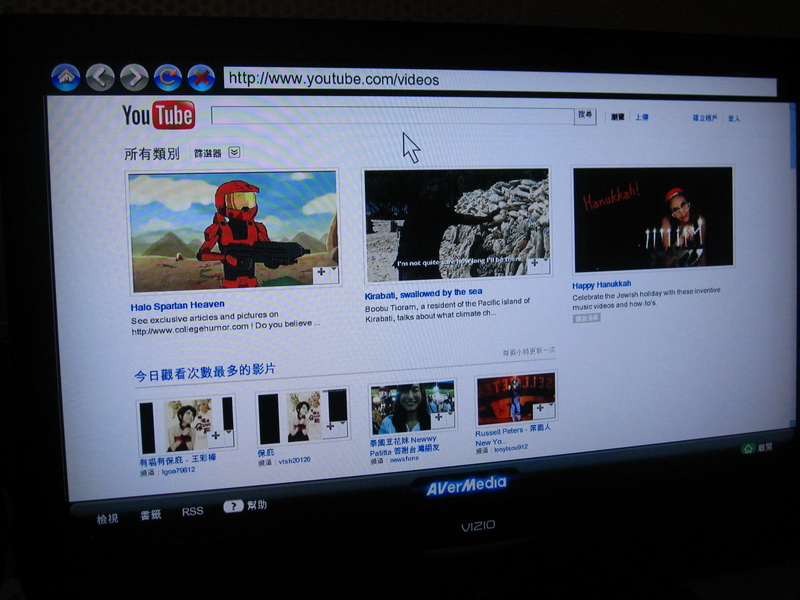This screenshot has height=600, width=800.
Task: Add Kirabati video to queue via plus icon
Action: click(534, 263)
